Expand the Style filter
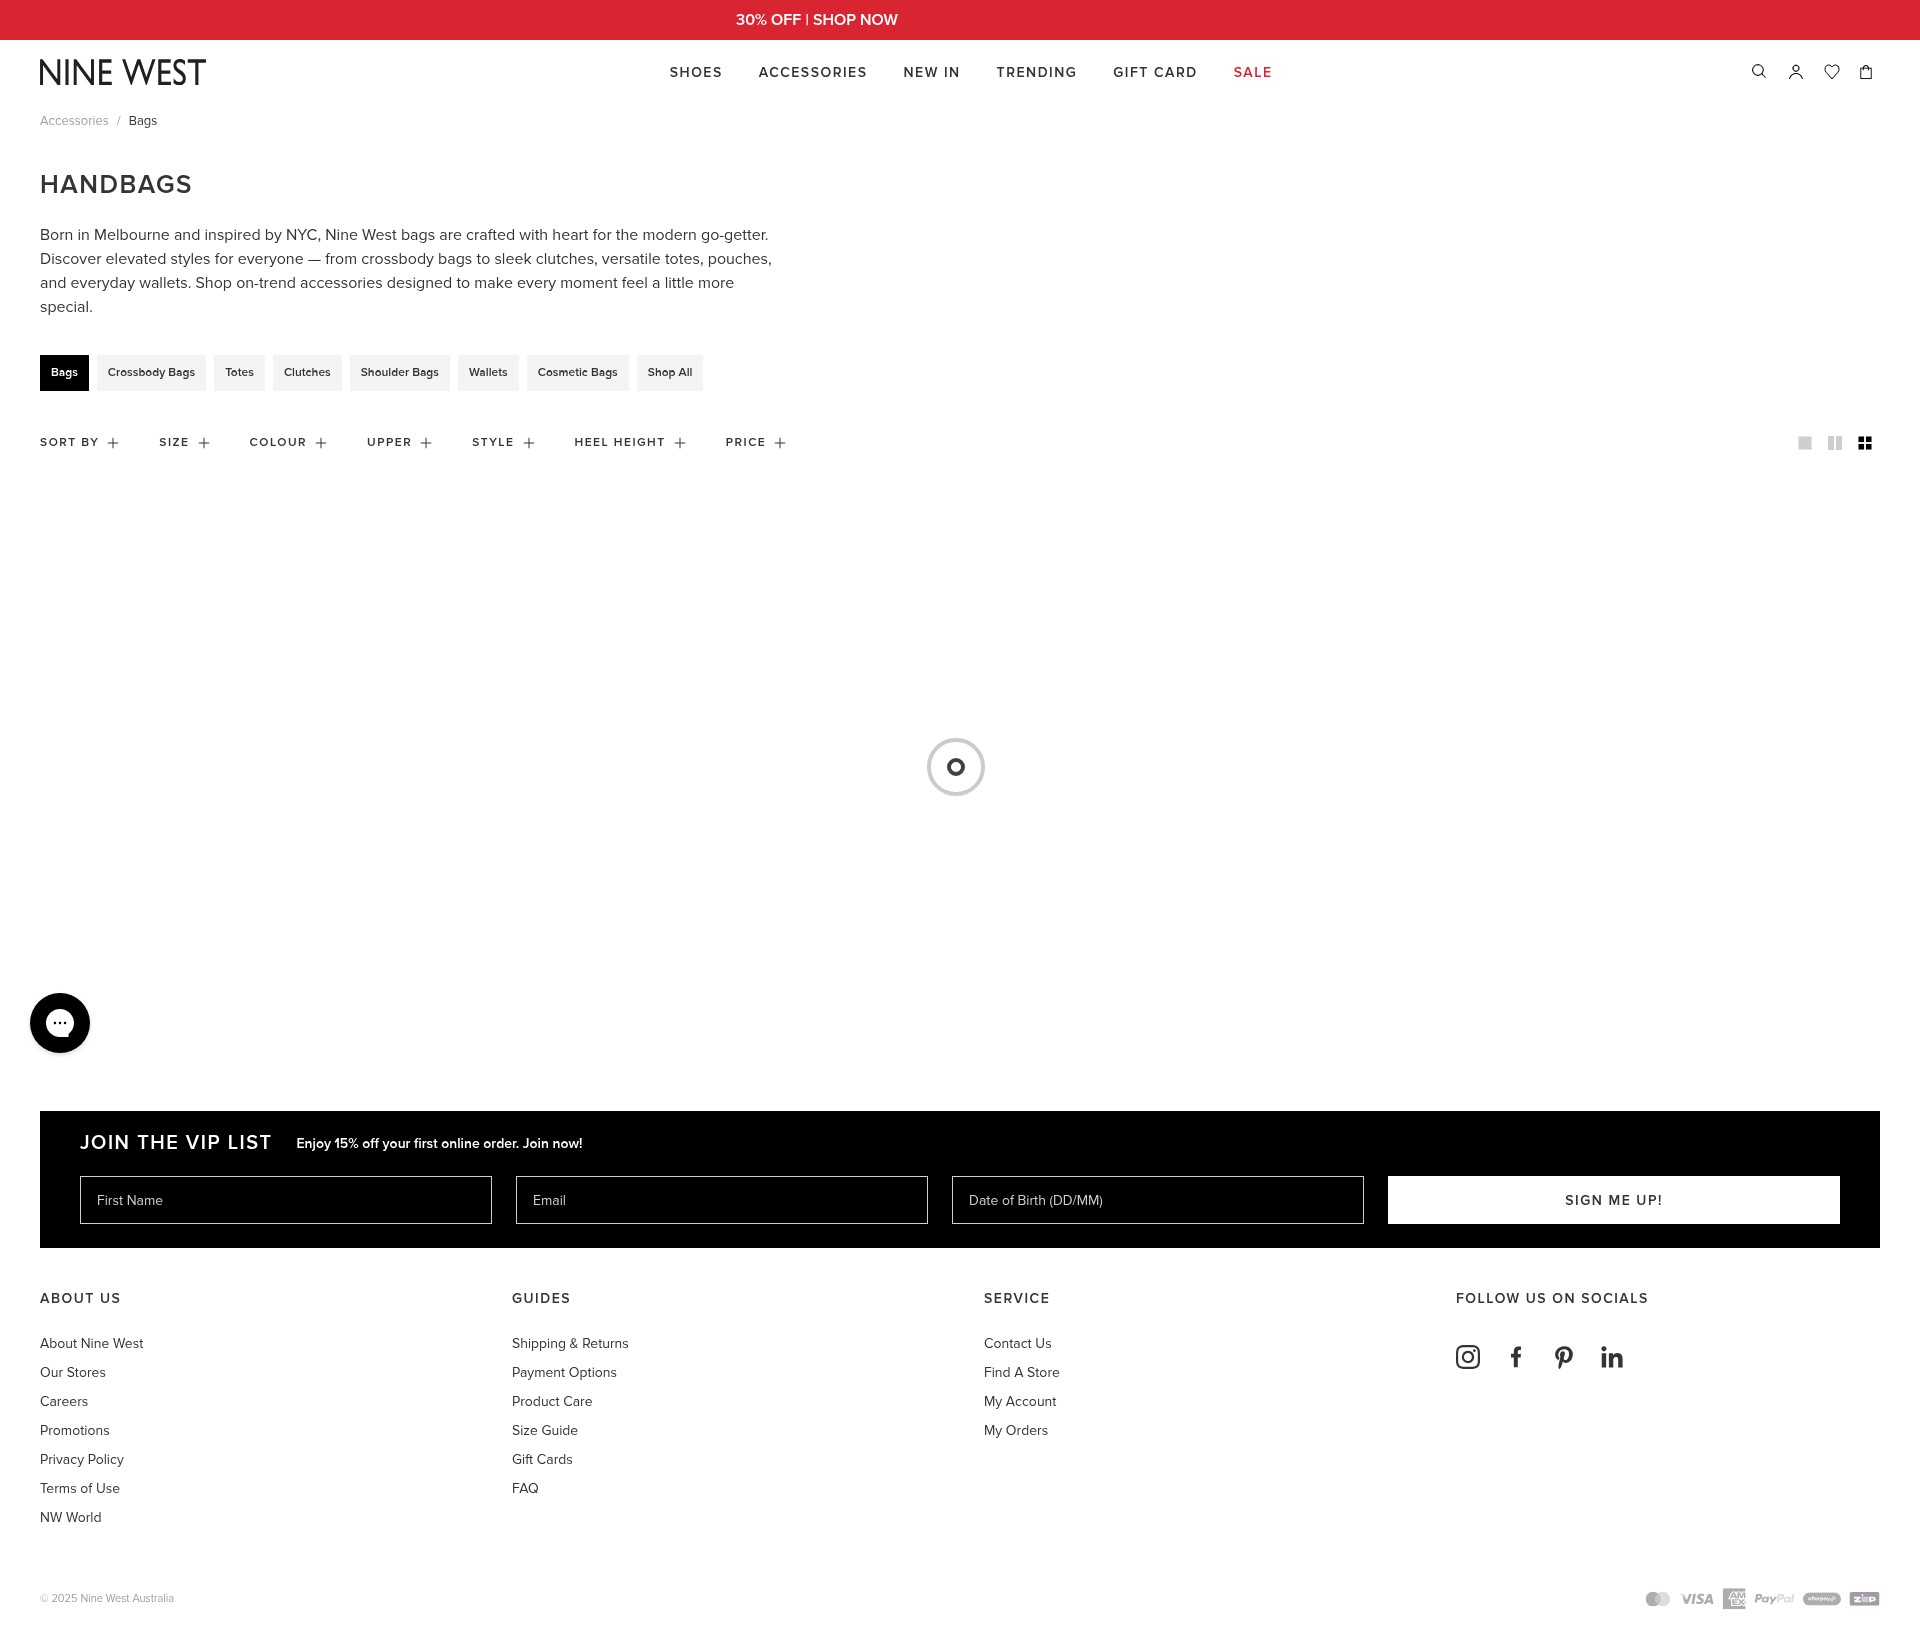1920x1646 pixels. pos(504,442)
